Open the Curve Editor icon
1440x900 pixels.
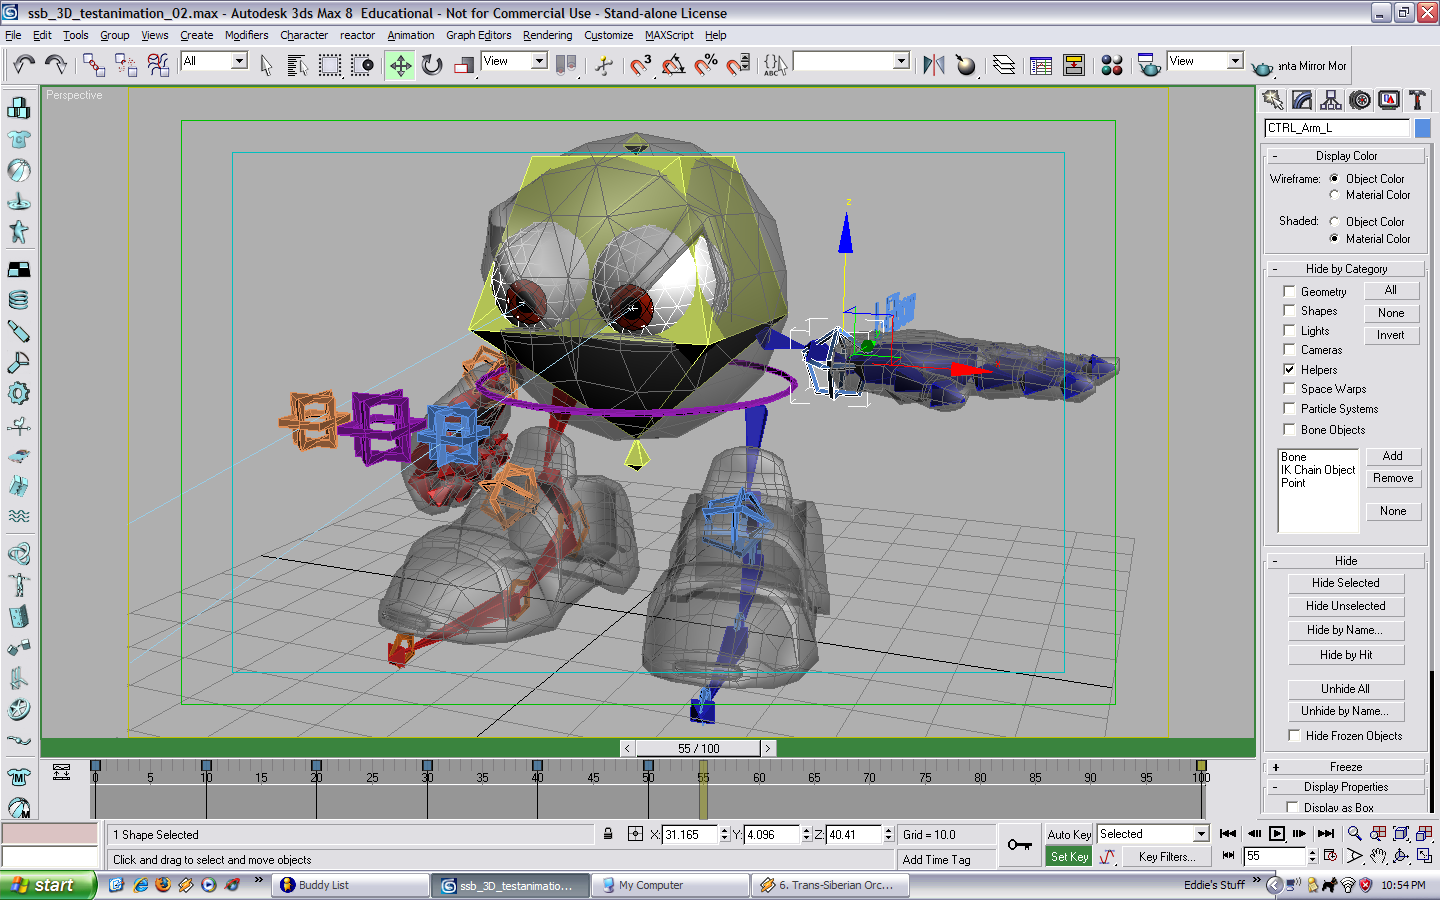[1041, 66]
